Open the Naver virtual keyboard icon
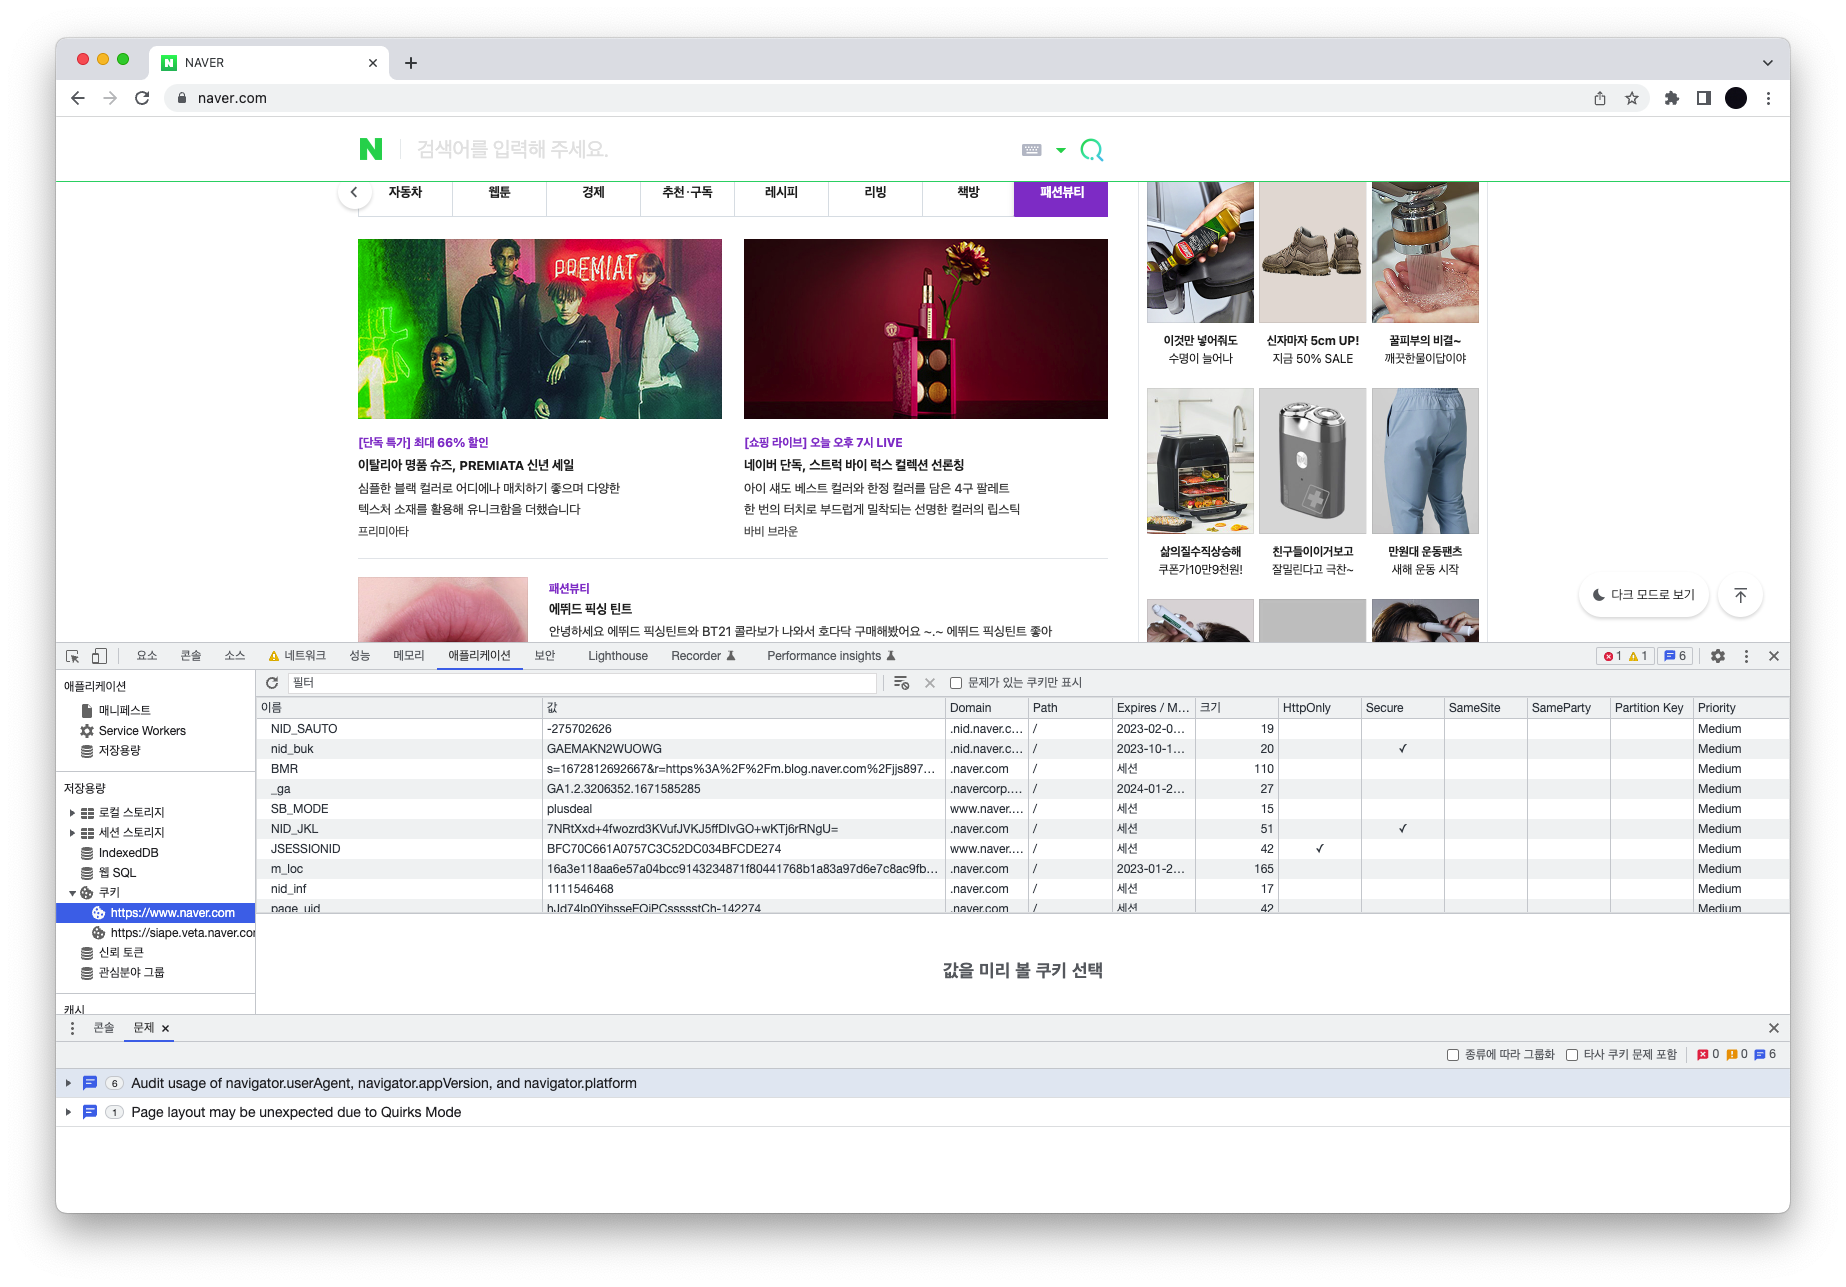1846x1287 pixels. click(x=1032, y=150)
